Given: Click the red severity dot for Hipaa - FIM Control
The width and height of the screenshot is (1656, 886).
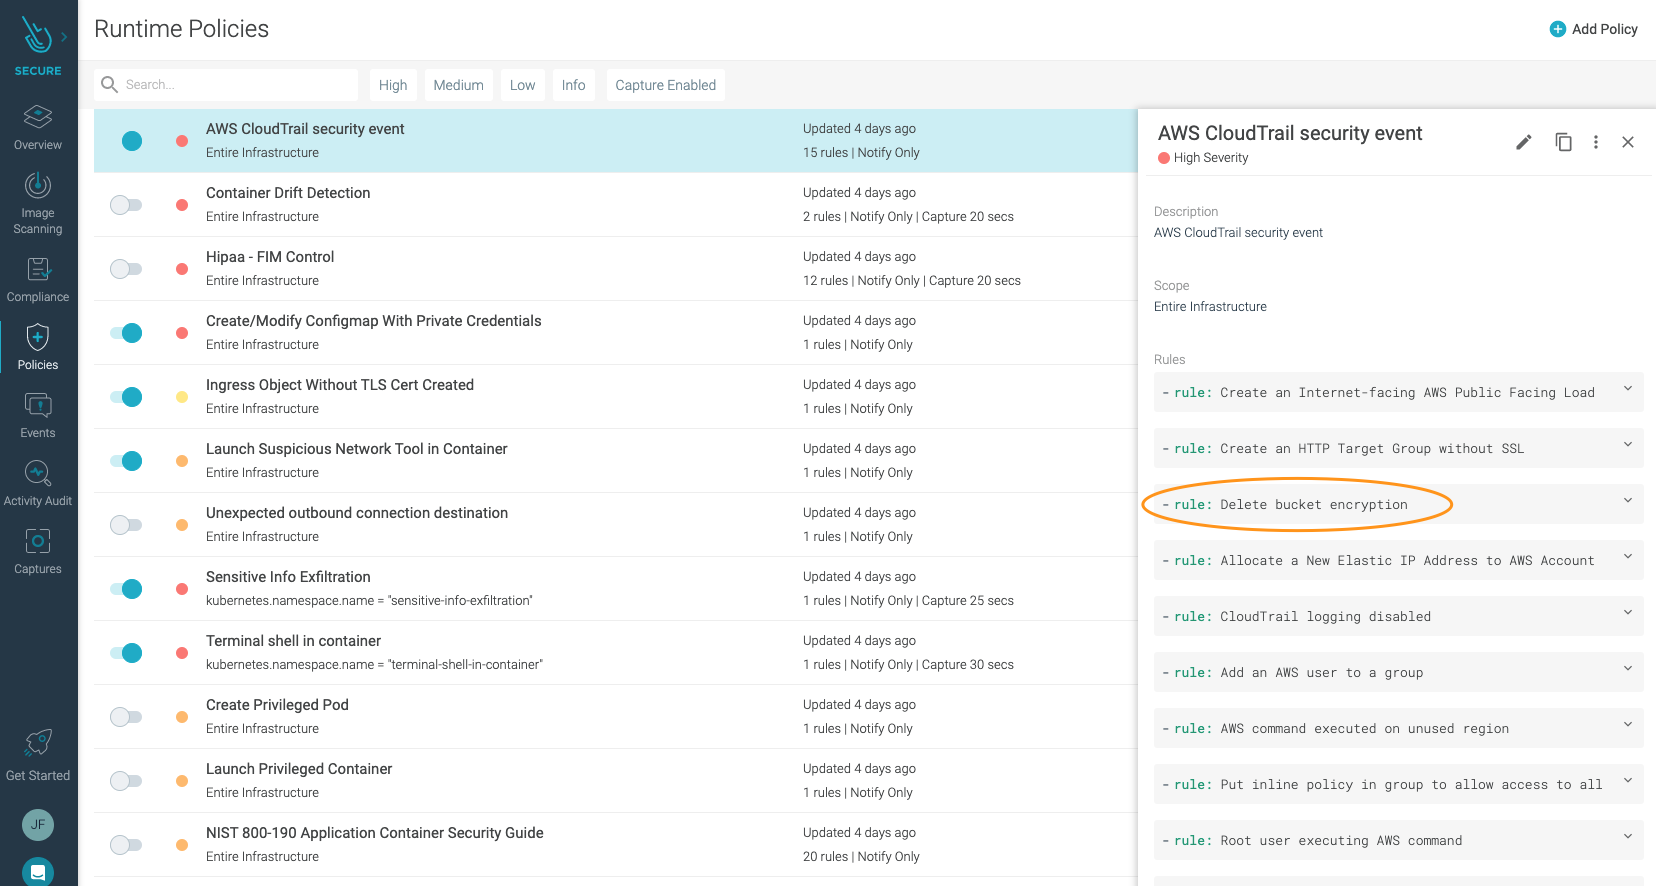Looking at the screenshot, I should [182, 269].
